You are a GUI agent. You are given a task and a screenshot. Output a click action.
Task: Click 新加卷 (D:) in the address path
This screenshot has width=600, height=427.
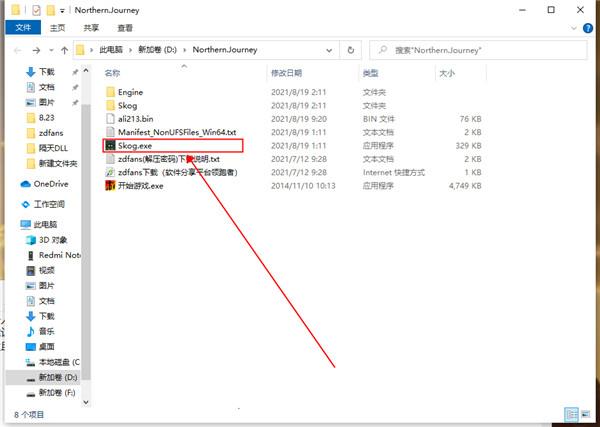point(157,50)
